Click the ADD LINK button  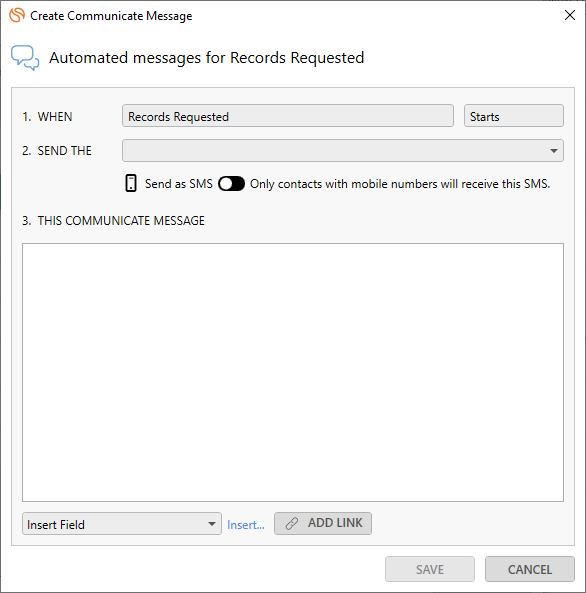point(323,523)
